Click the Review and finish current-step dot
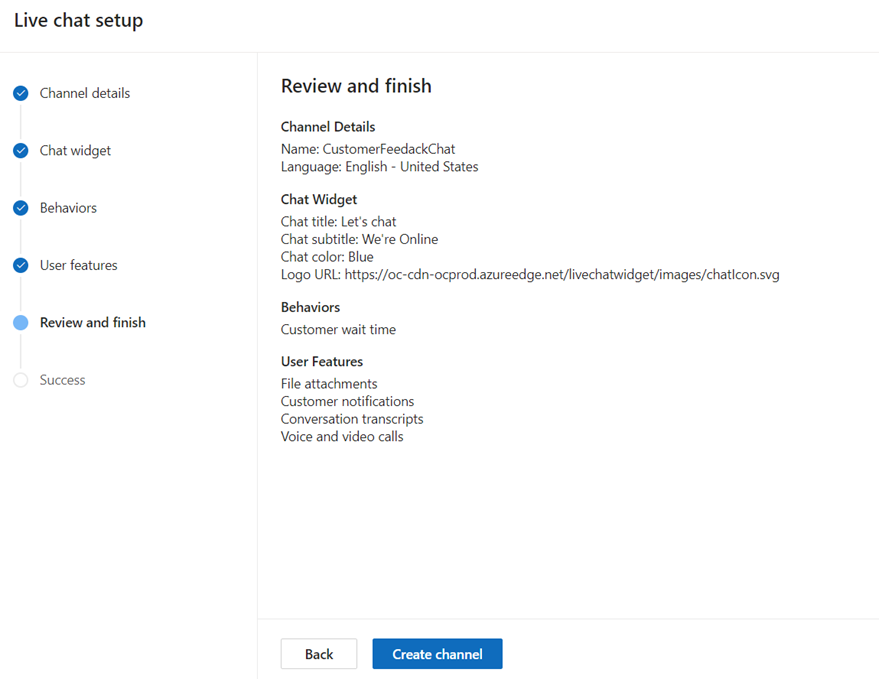This screenshot has height=679, width=879. pos(20,323)
